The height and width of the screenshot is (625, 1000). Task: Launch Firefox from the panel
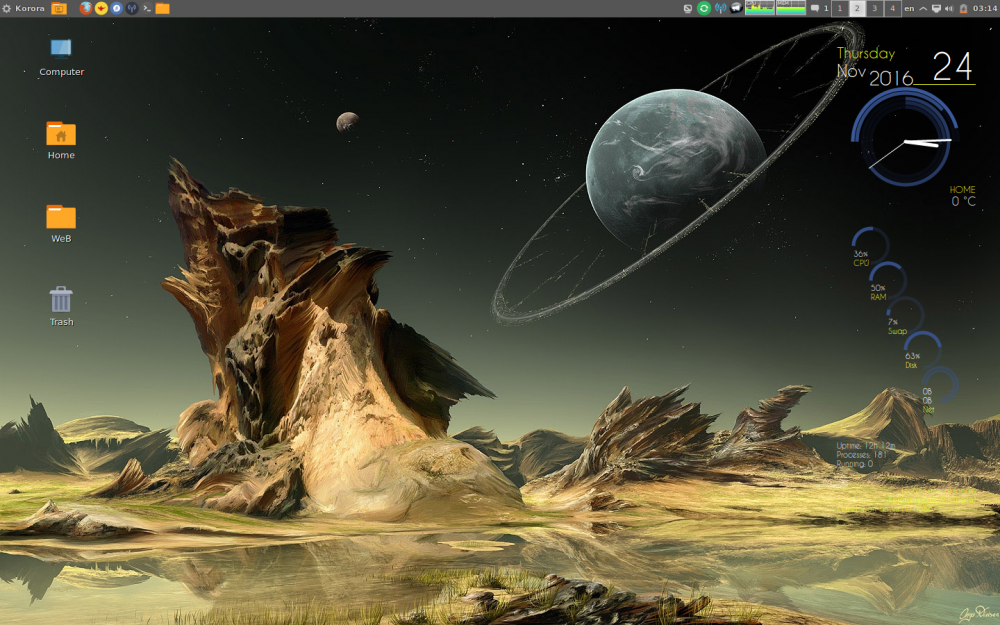coord(85,8)
